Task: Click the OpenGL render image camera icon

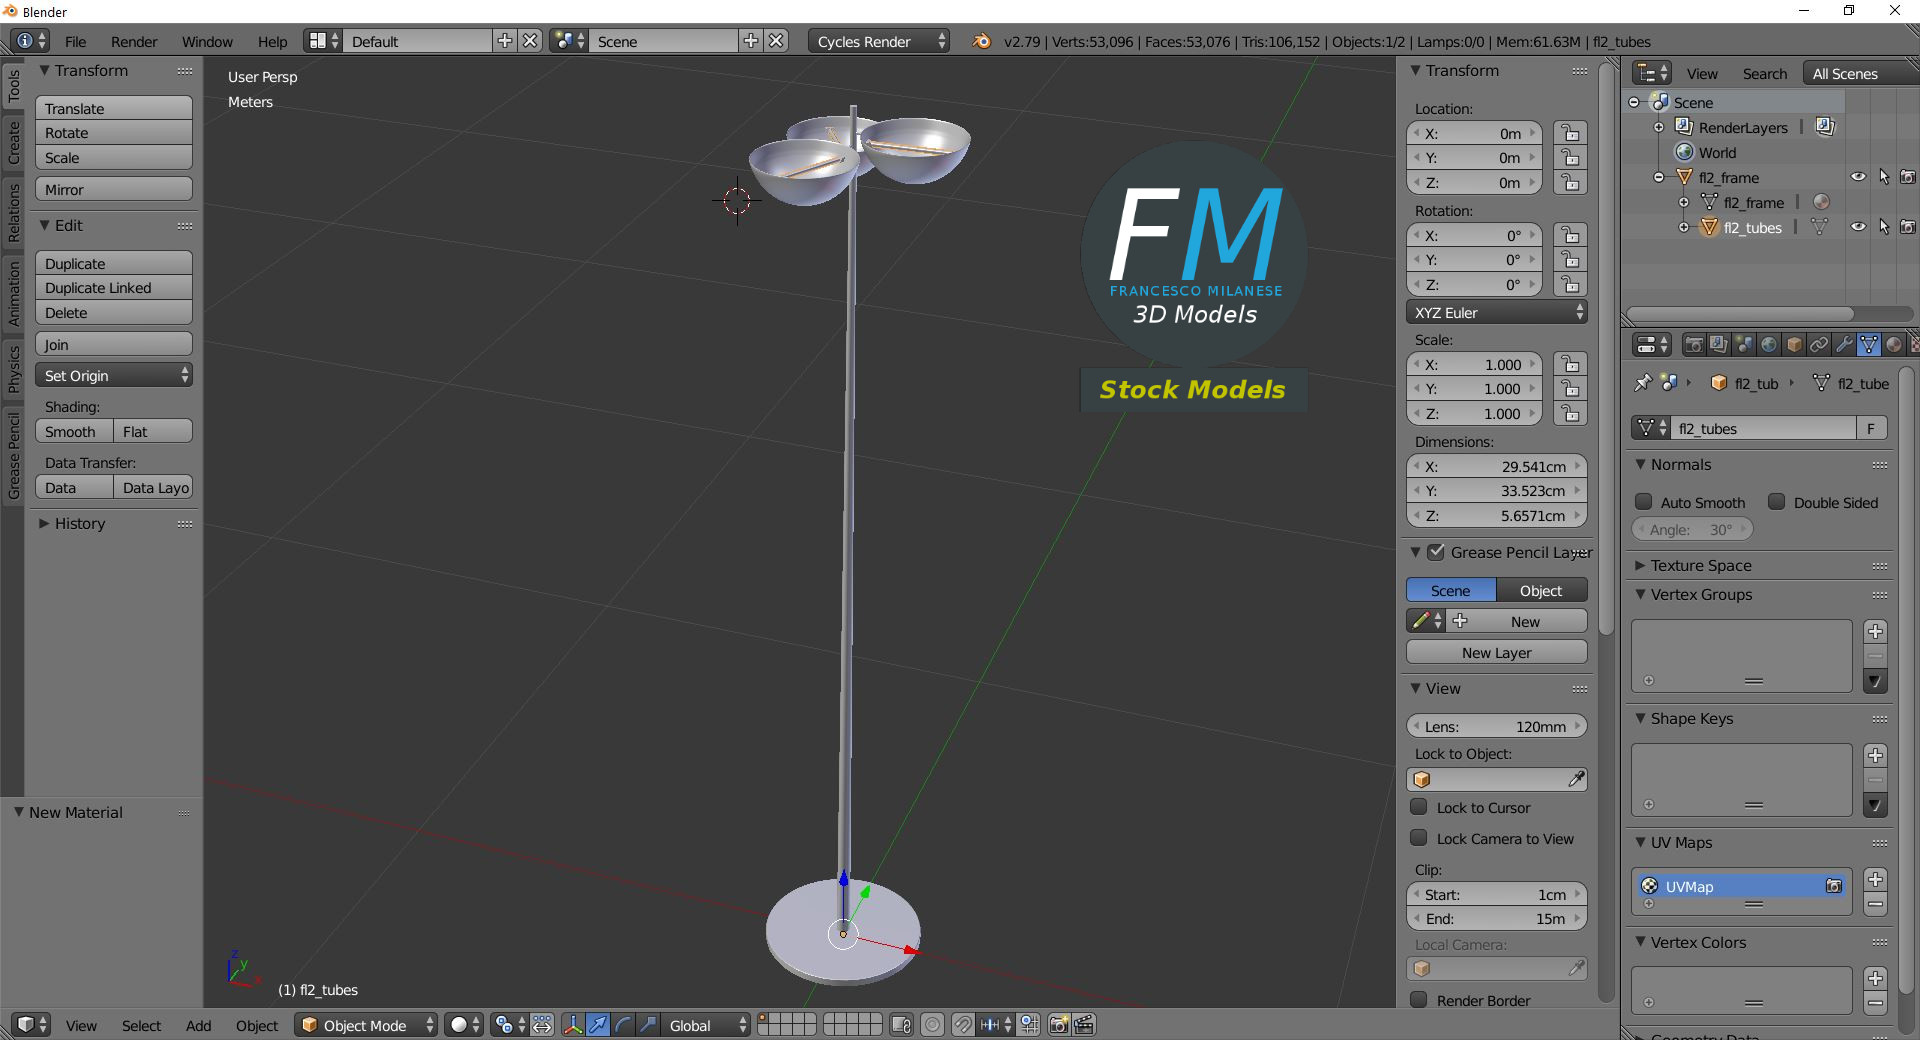Action: (1058, 1025)
